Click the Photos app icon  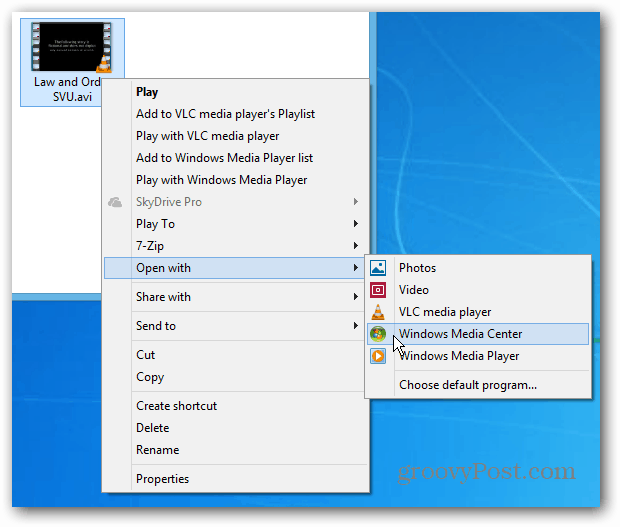point(378,268)
